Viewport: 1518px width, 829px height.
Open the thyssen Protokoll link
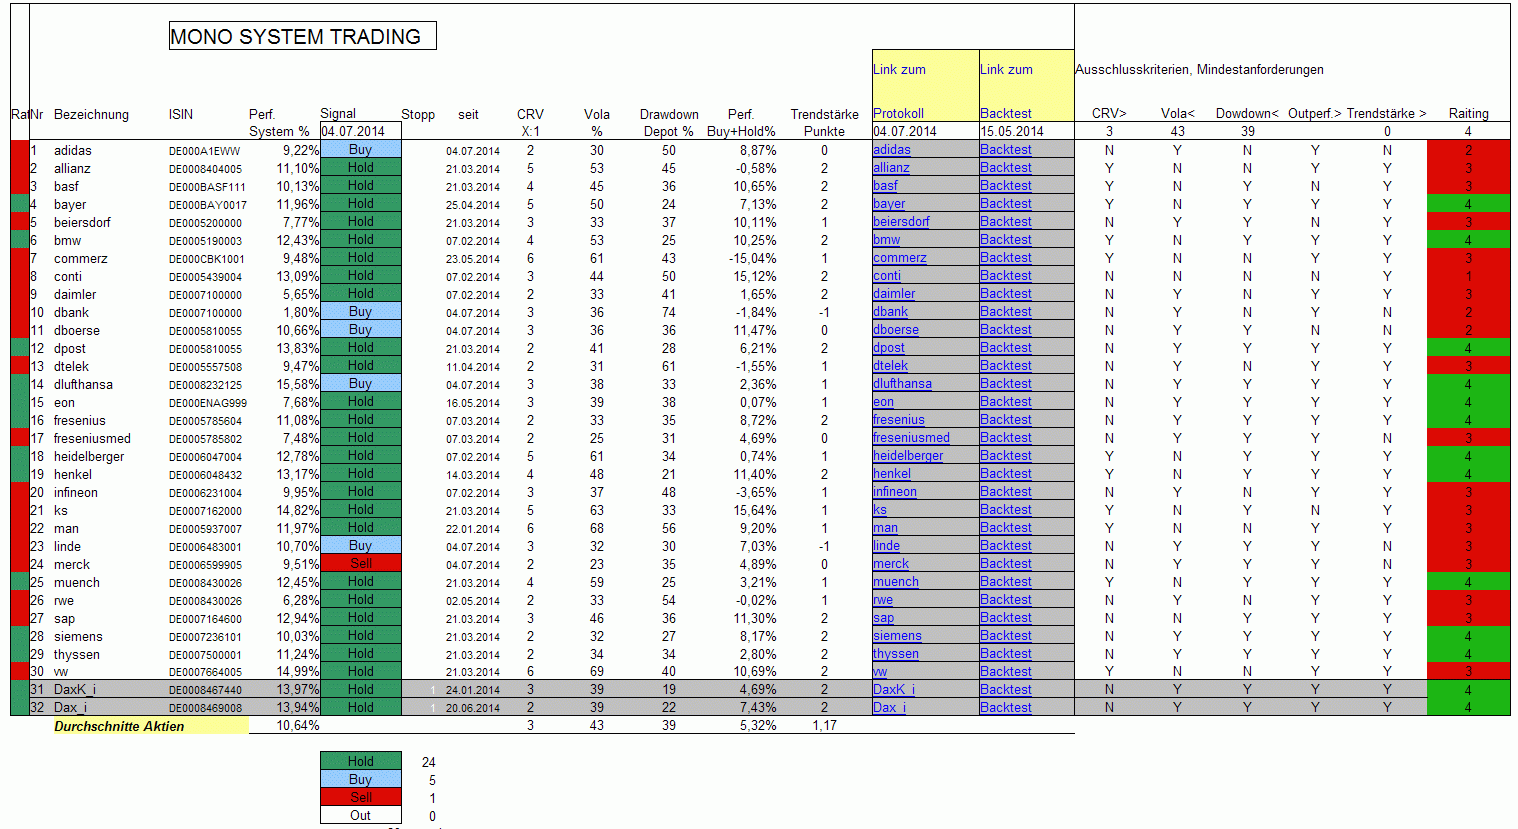896,654
